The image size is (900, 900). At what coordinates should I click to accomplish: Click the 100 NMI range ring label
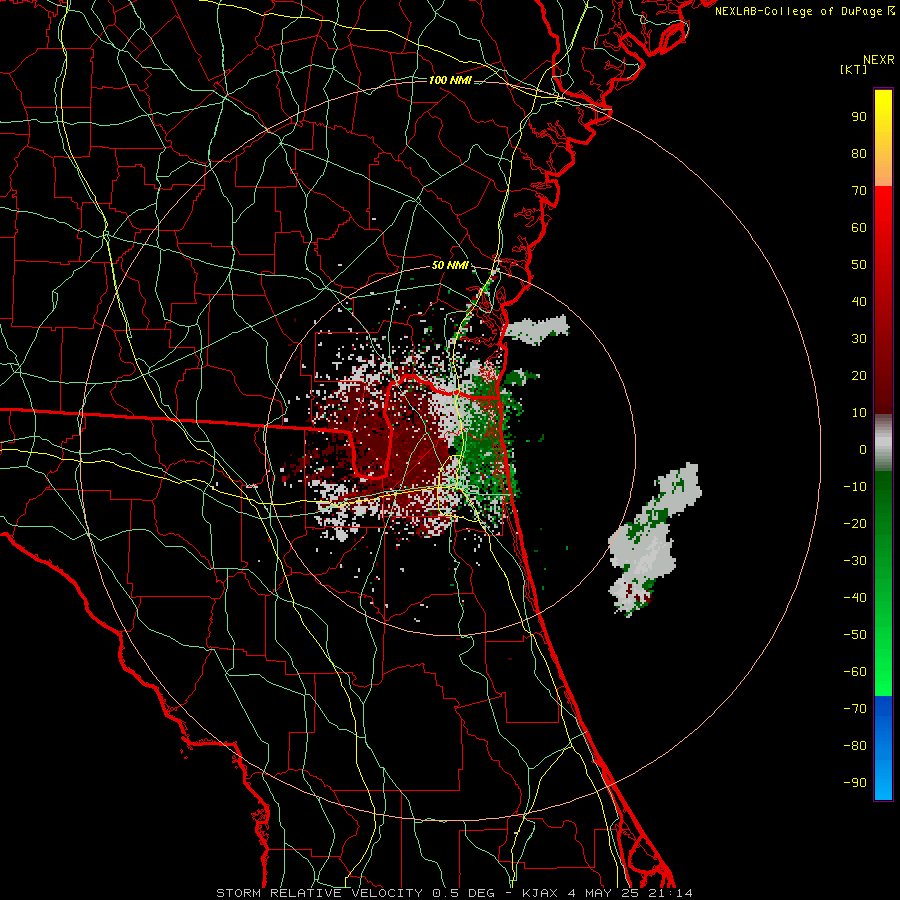(x=450, y=80)
